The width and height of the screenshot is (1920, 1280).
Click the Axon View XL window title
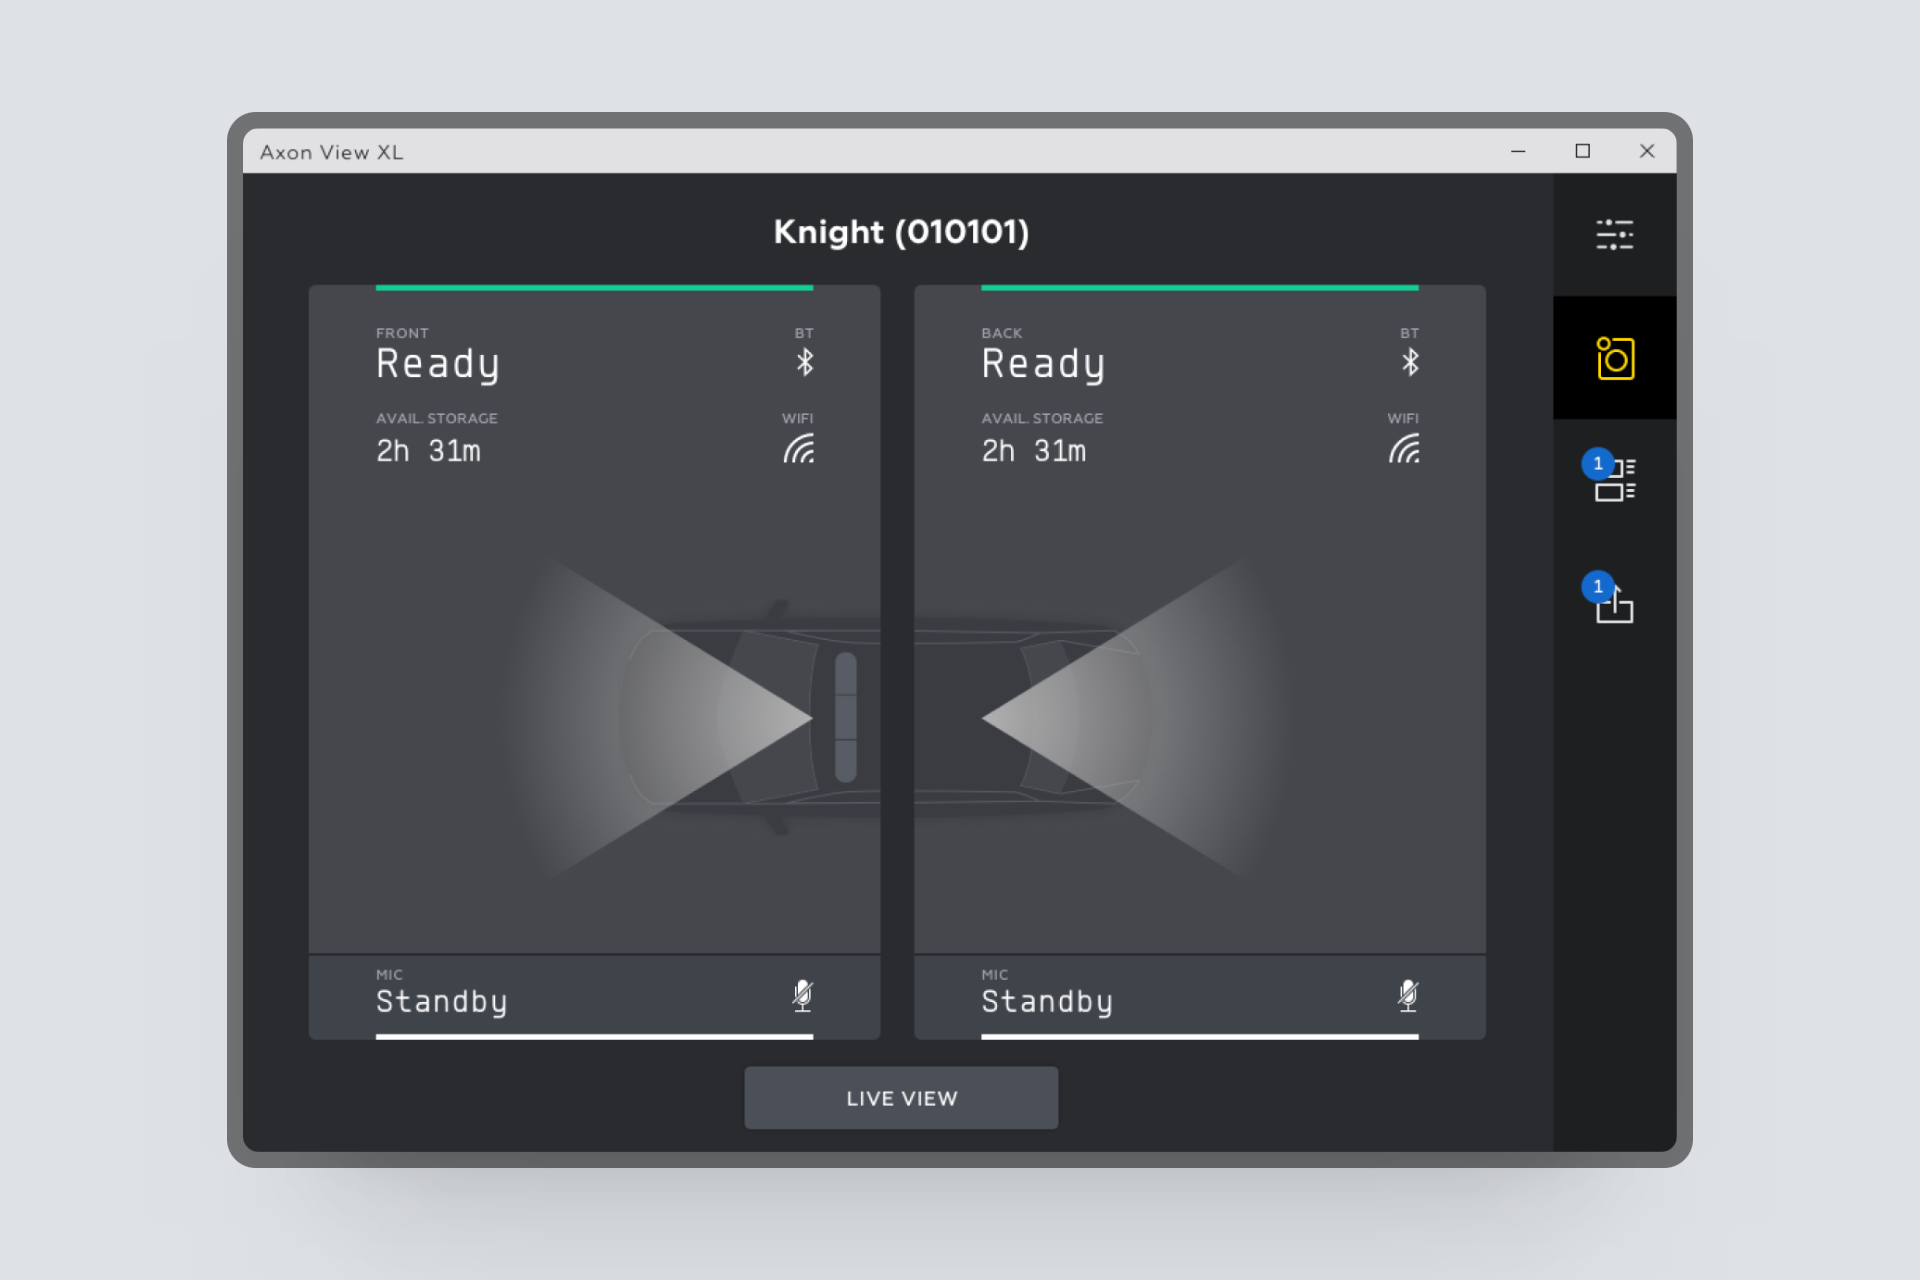point(332,152)
